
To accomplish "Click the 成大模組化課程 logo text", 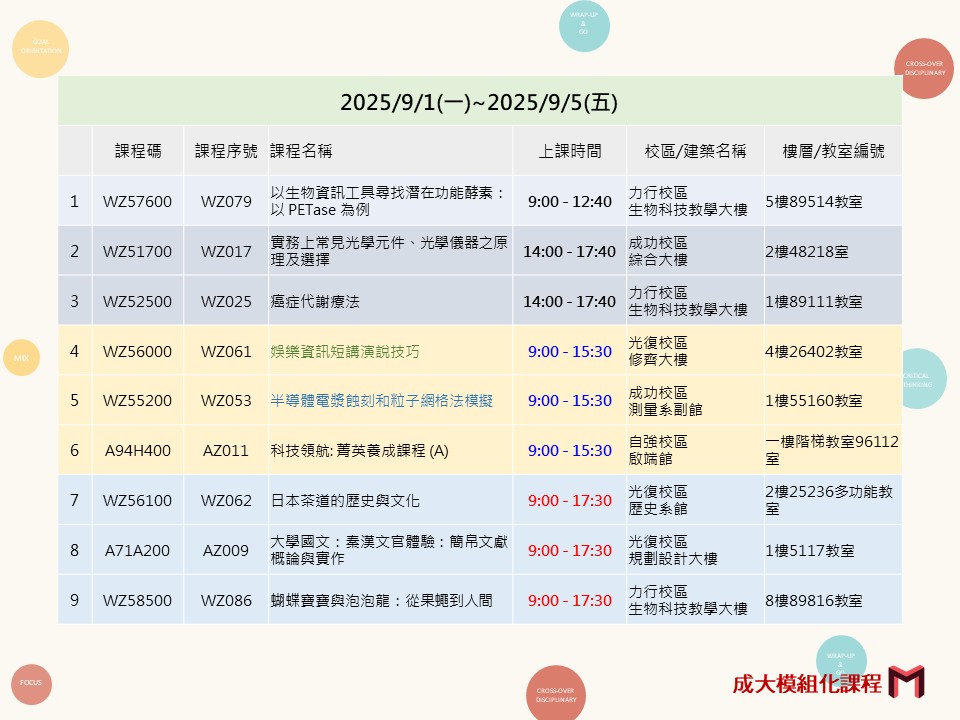I will (x=806, y=683).
